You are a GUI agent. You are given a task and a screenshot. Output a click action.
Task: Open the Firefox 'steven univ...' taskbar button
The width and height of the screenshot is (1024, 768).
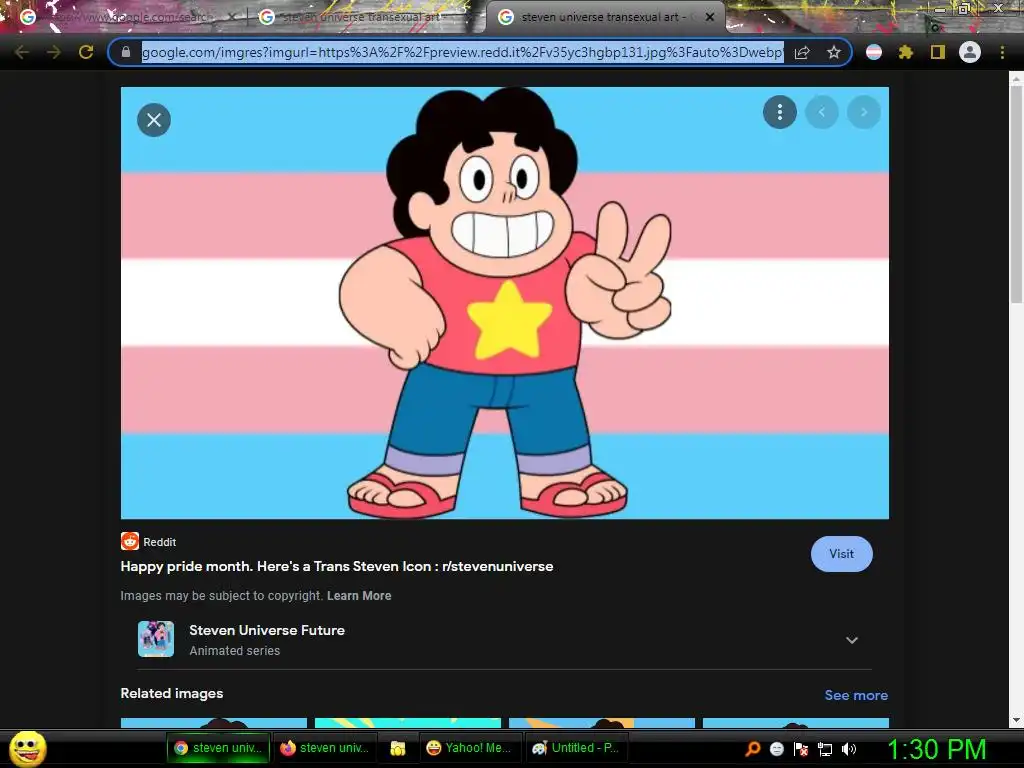click(326, 748)
